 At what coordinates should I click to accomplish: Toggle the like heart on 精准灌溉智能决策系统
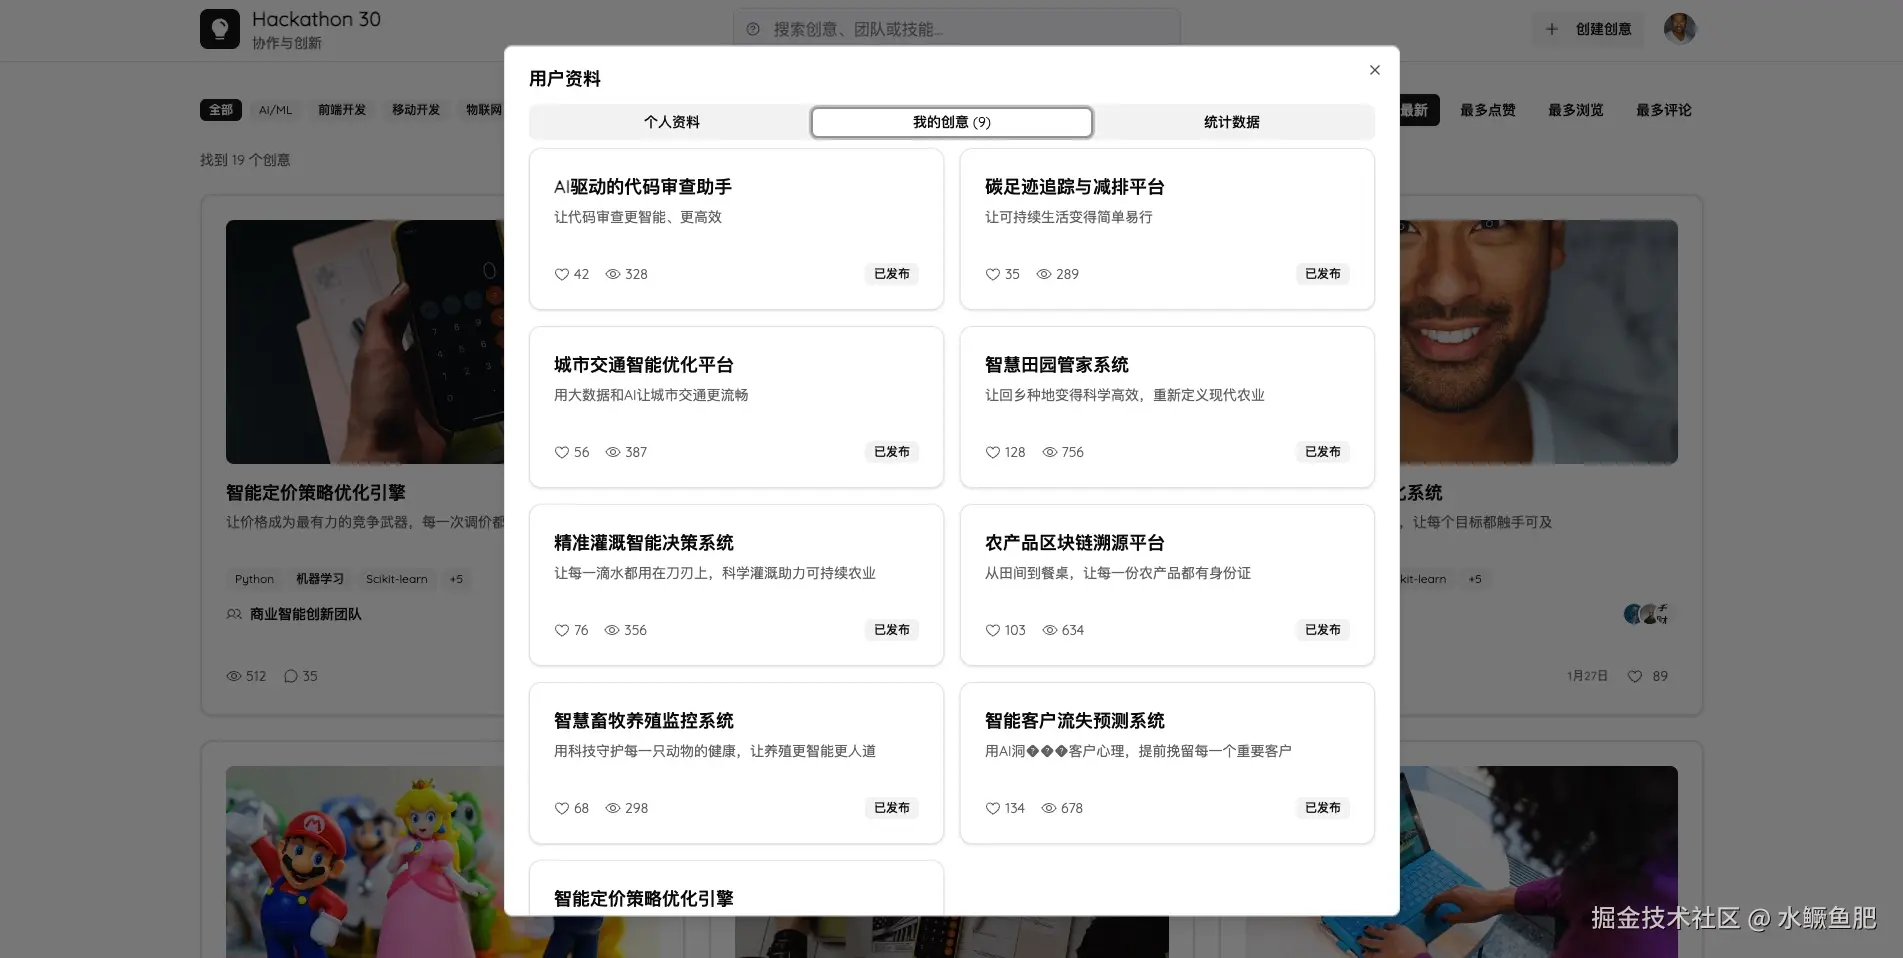(561, 630)
